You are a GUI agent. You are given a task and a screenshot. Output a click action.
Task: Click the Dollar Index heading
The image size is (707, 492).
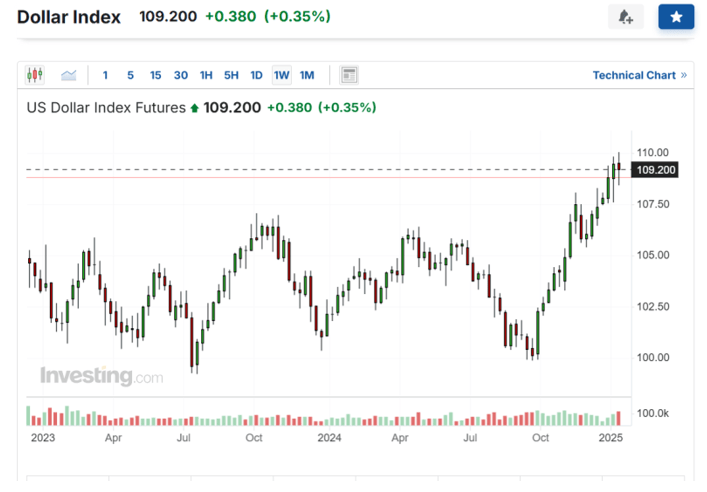[69, 17]
